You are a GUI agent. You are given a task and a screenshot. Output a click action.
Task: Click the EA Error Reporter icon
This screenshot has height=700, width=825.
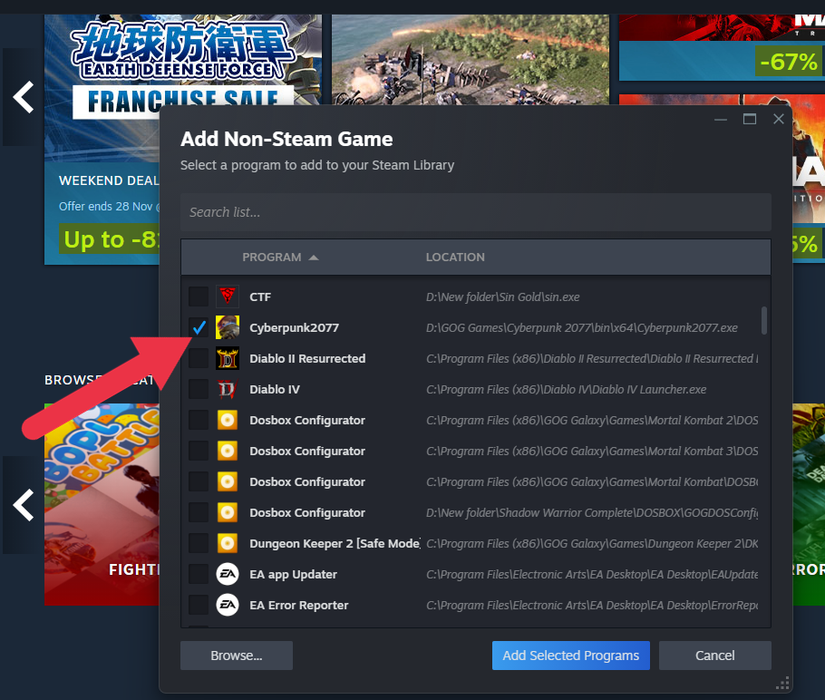tap(224, 605)
